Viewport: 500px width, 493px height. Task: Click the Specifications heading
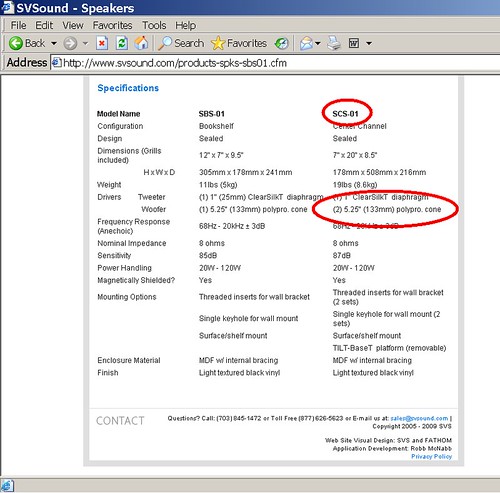(128, 88)
